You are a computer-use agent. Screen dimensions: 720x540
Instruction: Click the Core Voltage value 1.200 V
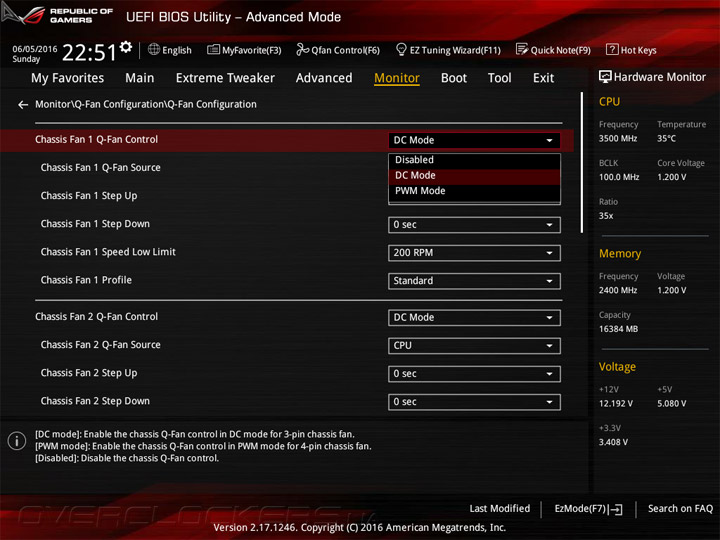(x=672, y=177)
